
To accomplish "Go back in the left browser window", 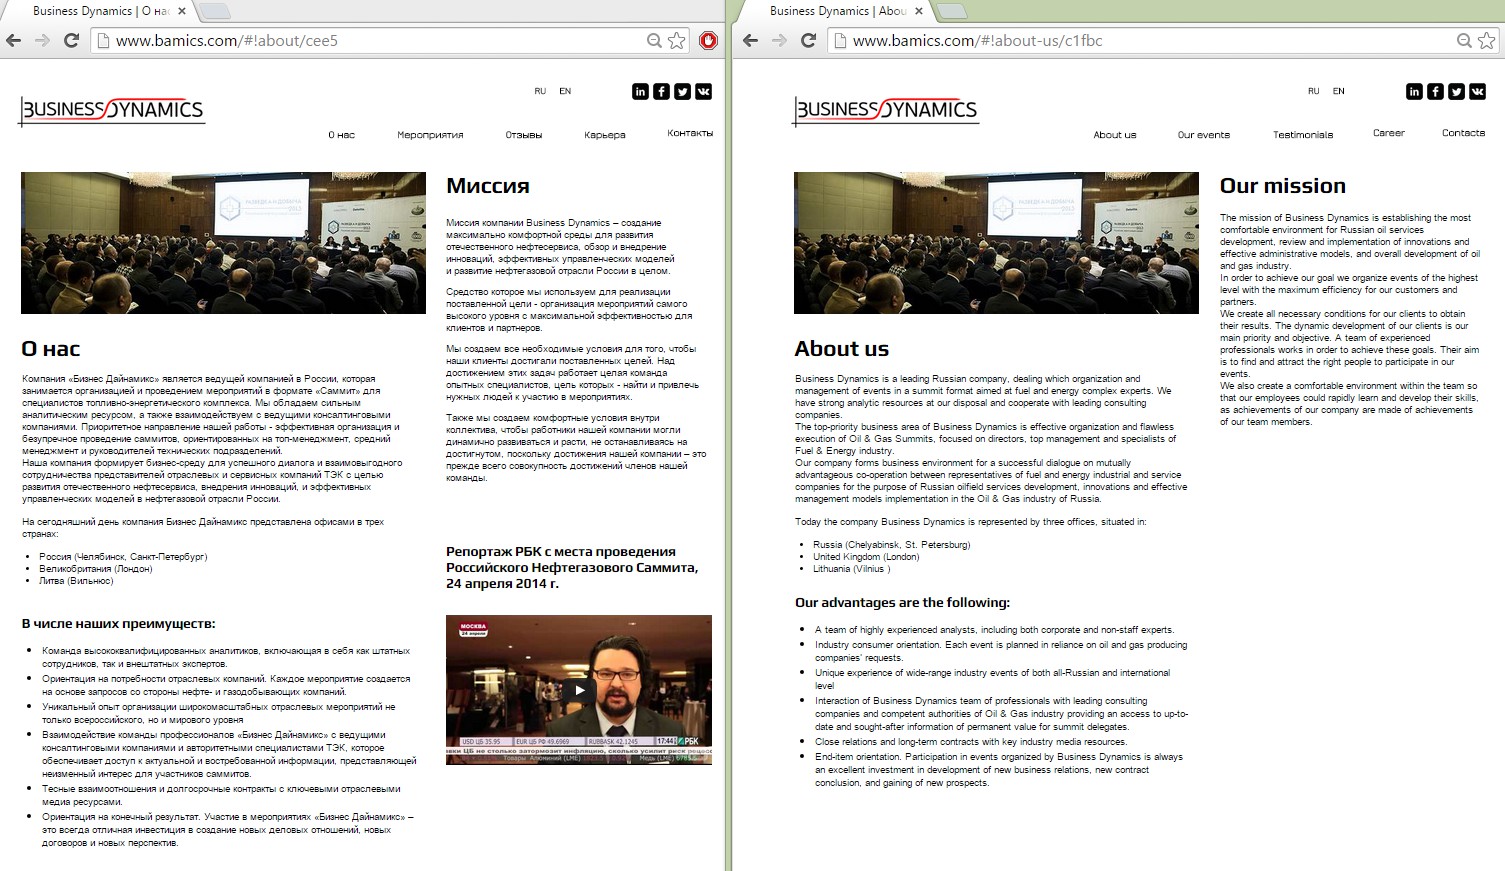I will [14, 41].
